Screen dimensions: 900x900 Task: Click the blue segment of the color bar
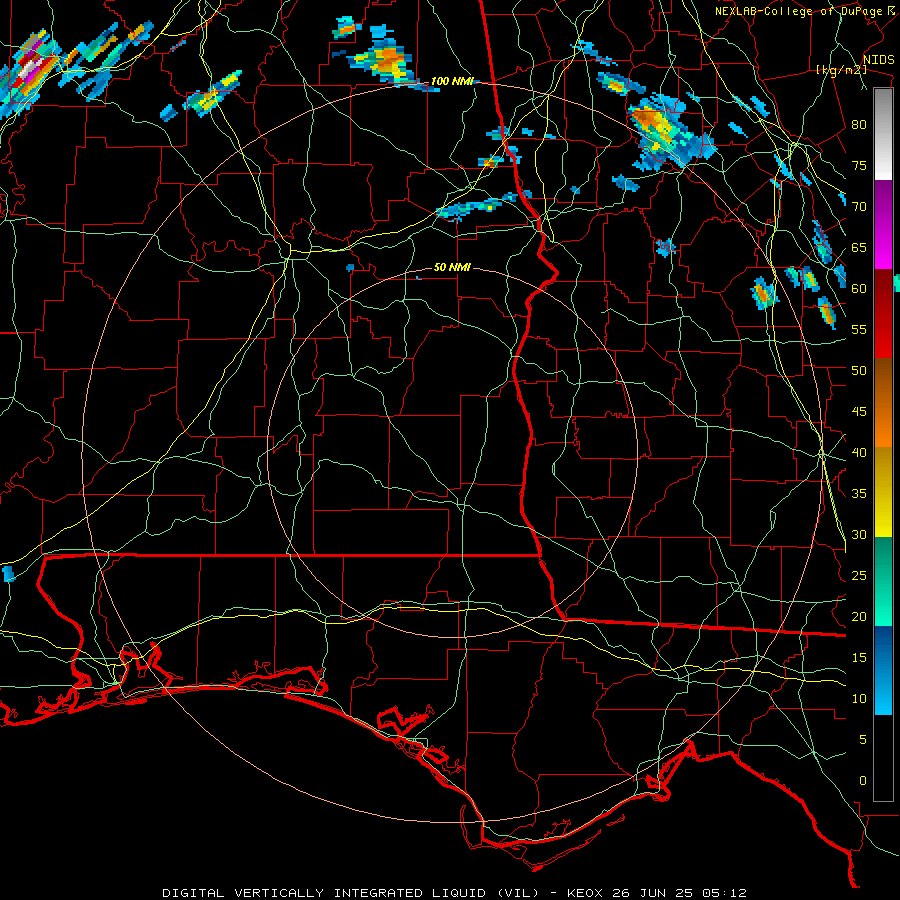[x=883, y=670]
